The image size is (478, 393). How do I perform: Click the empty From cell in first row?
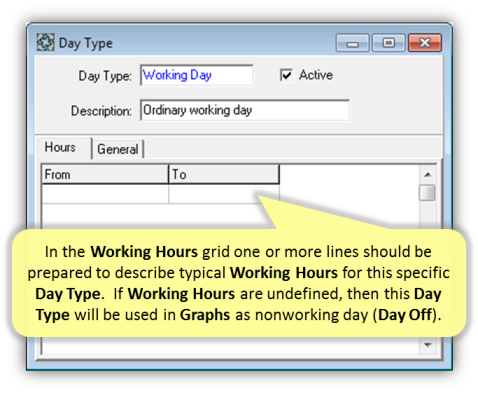[x=105, y=194]
